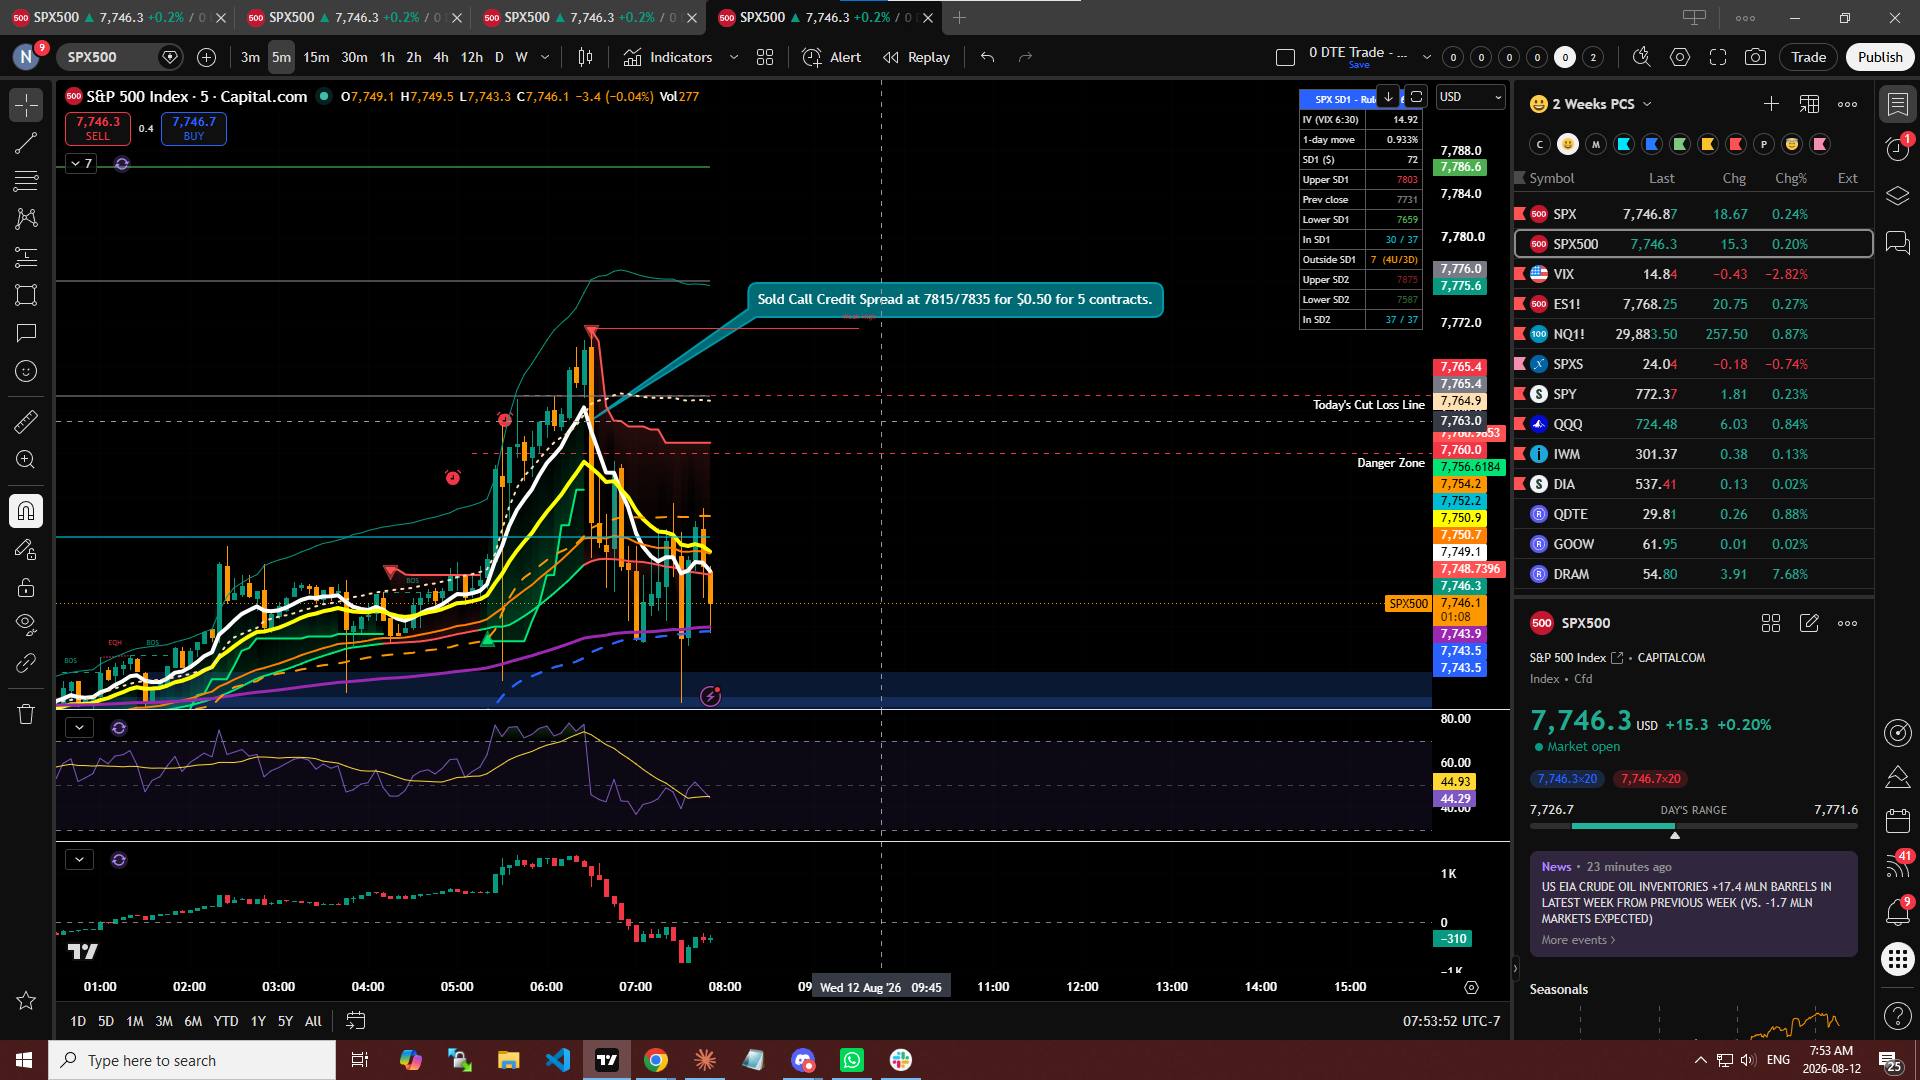Select the 5Y date range
This screenshot has width=1920, height=1080.
pyautogui.click(x=285, y=1021)
